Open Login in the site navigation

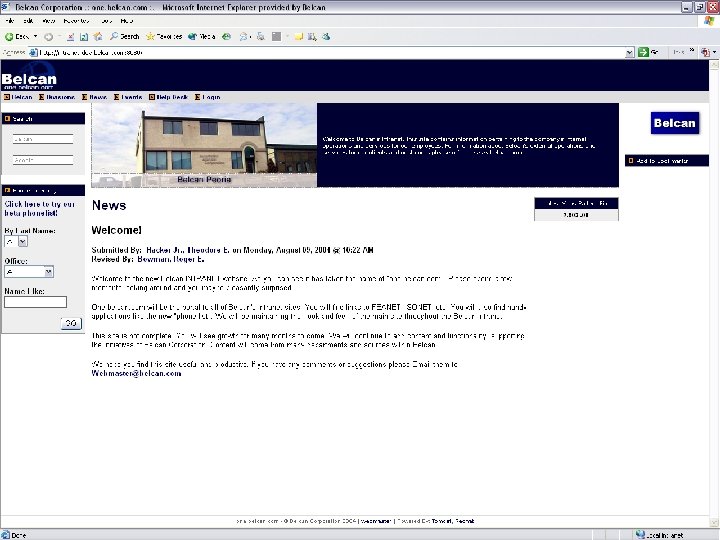(x=211, y=97)
